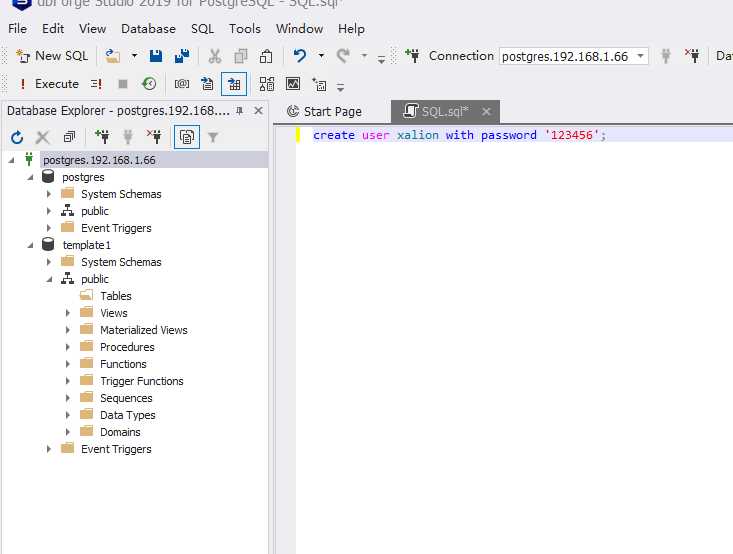Image resolution: width=733 pixels, height=554 pixels.
Task: Open the Edit menu
Action: pos(53,29)
